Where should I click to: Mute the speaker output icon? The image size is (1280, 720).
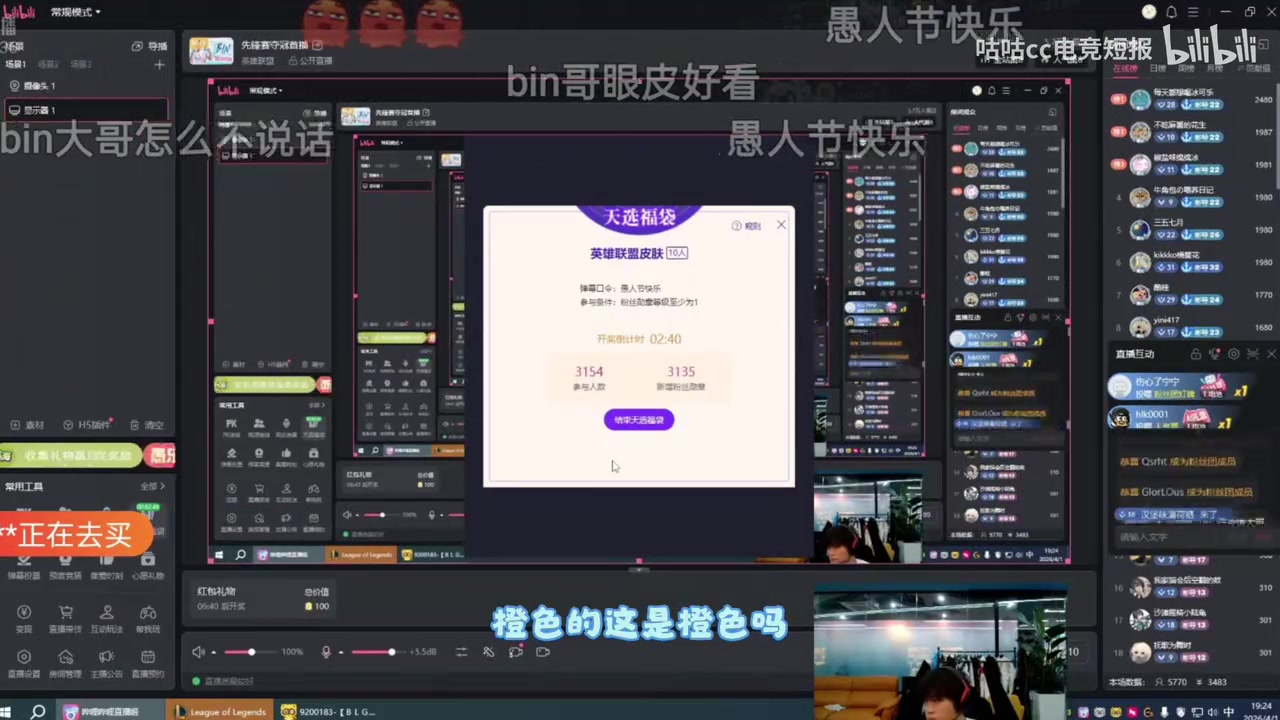tap(198, 652)
